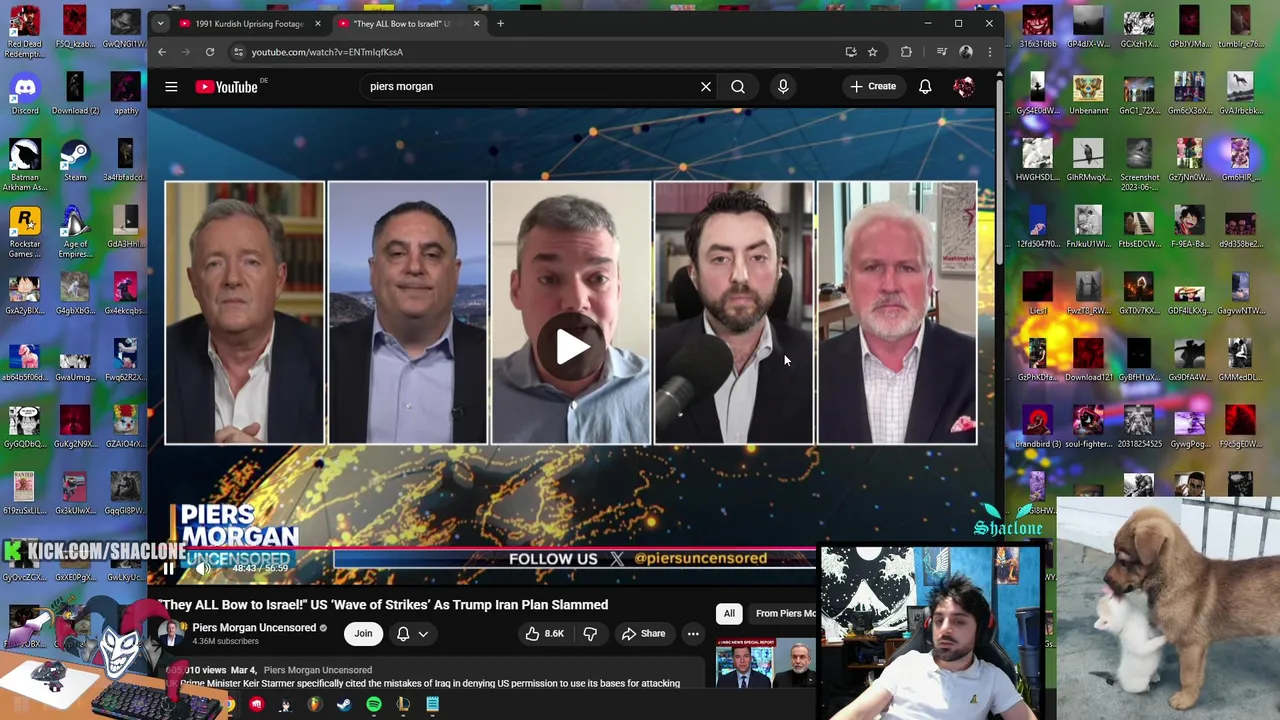Click '4.36M subscribers' text
Viewport: 1280px width, 720px height.
tap(225, 641)
